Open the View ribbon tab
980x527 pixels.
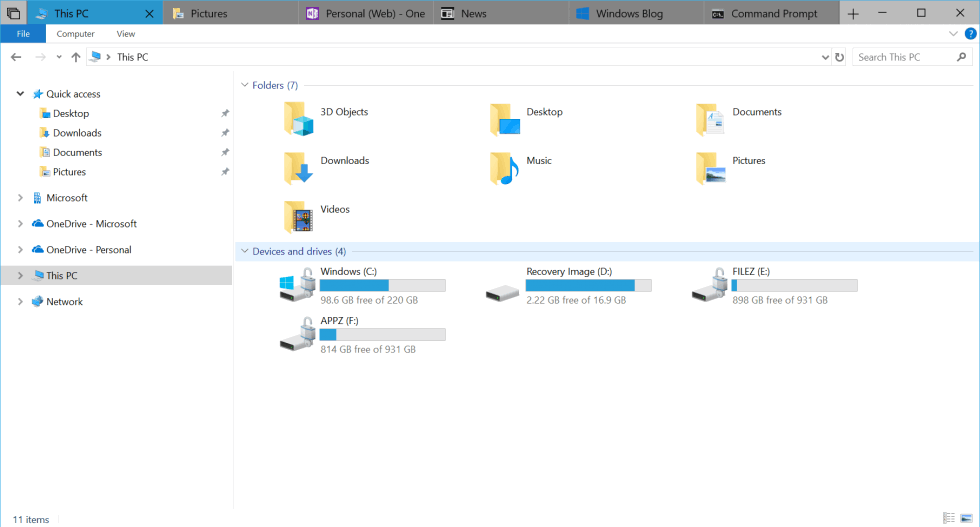[126, 34]
